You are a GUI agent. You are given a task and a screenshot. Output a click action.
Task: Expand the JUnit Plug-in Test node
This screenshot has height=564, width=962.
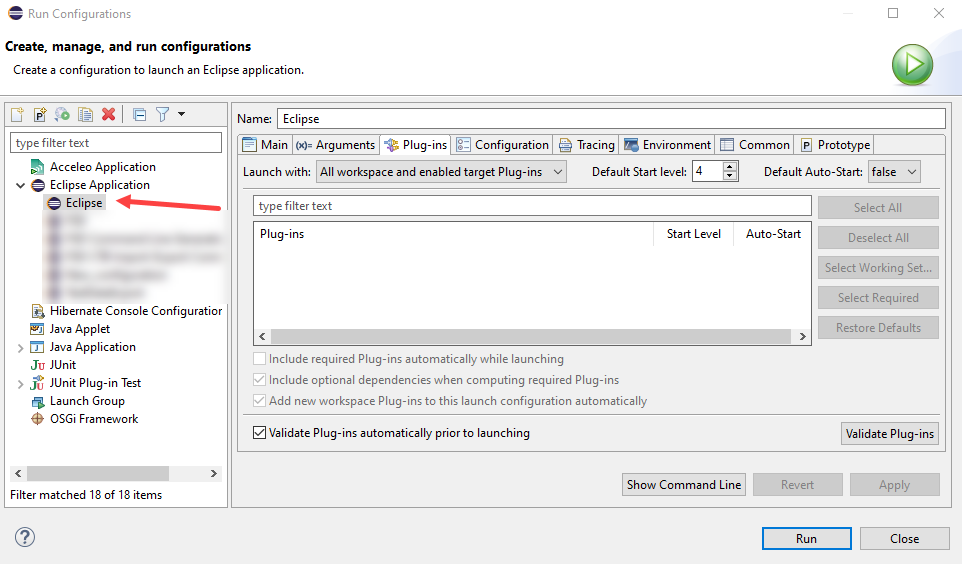20,384
